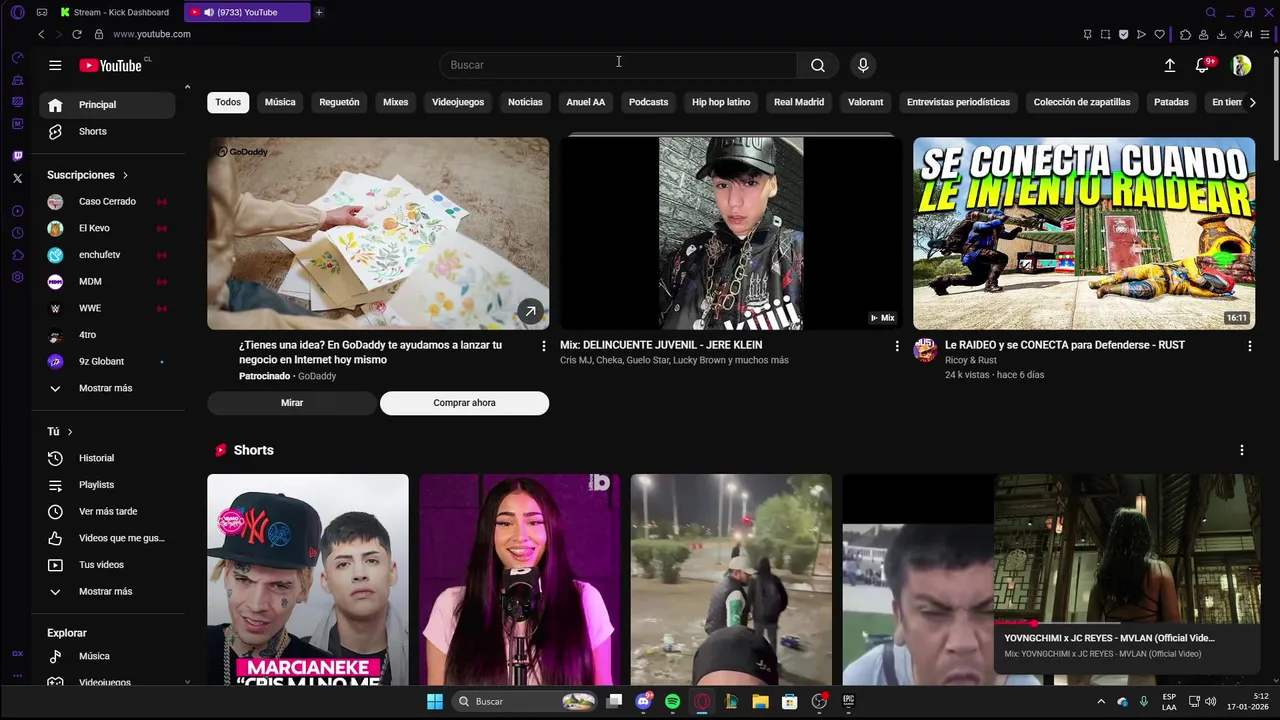Open options for the RUST raid video
Screen dimensions: 1280x720
(1249, 346)
